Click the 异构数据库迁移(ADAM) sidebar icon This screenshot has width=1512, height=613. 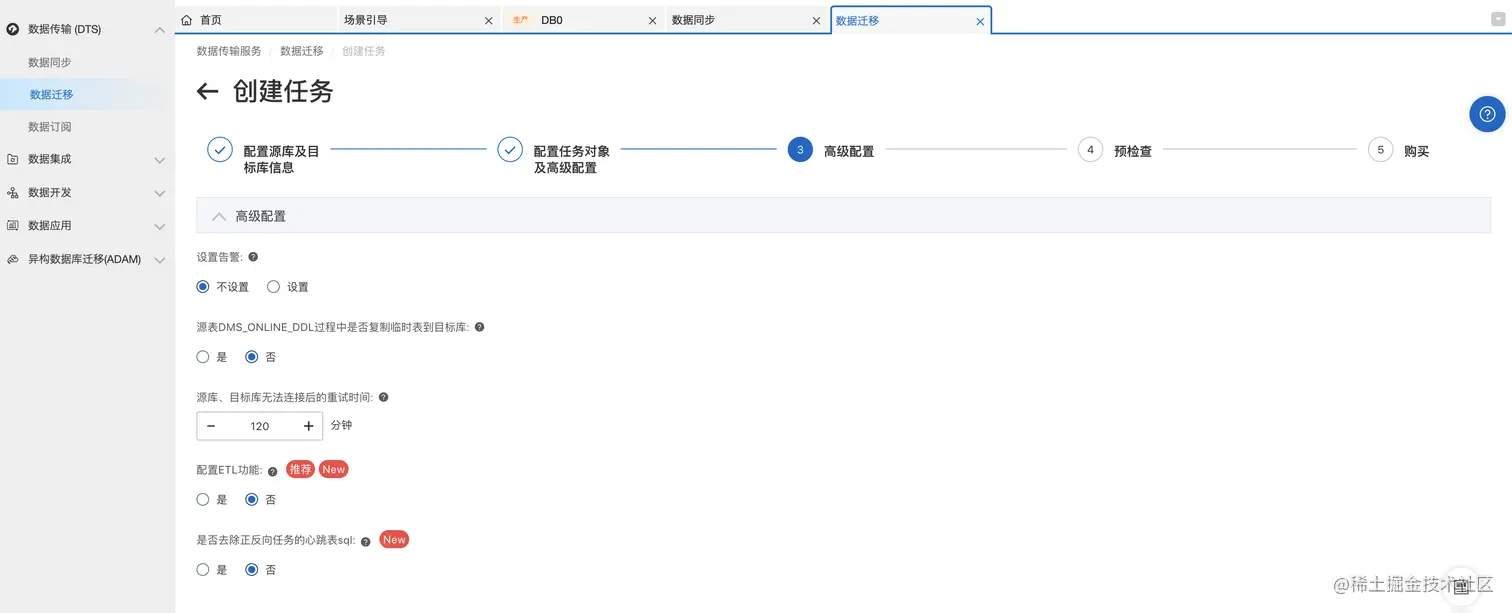(13, 259)
